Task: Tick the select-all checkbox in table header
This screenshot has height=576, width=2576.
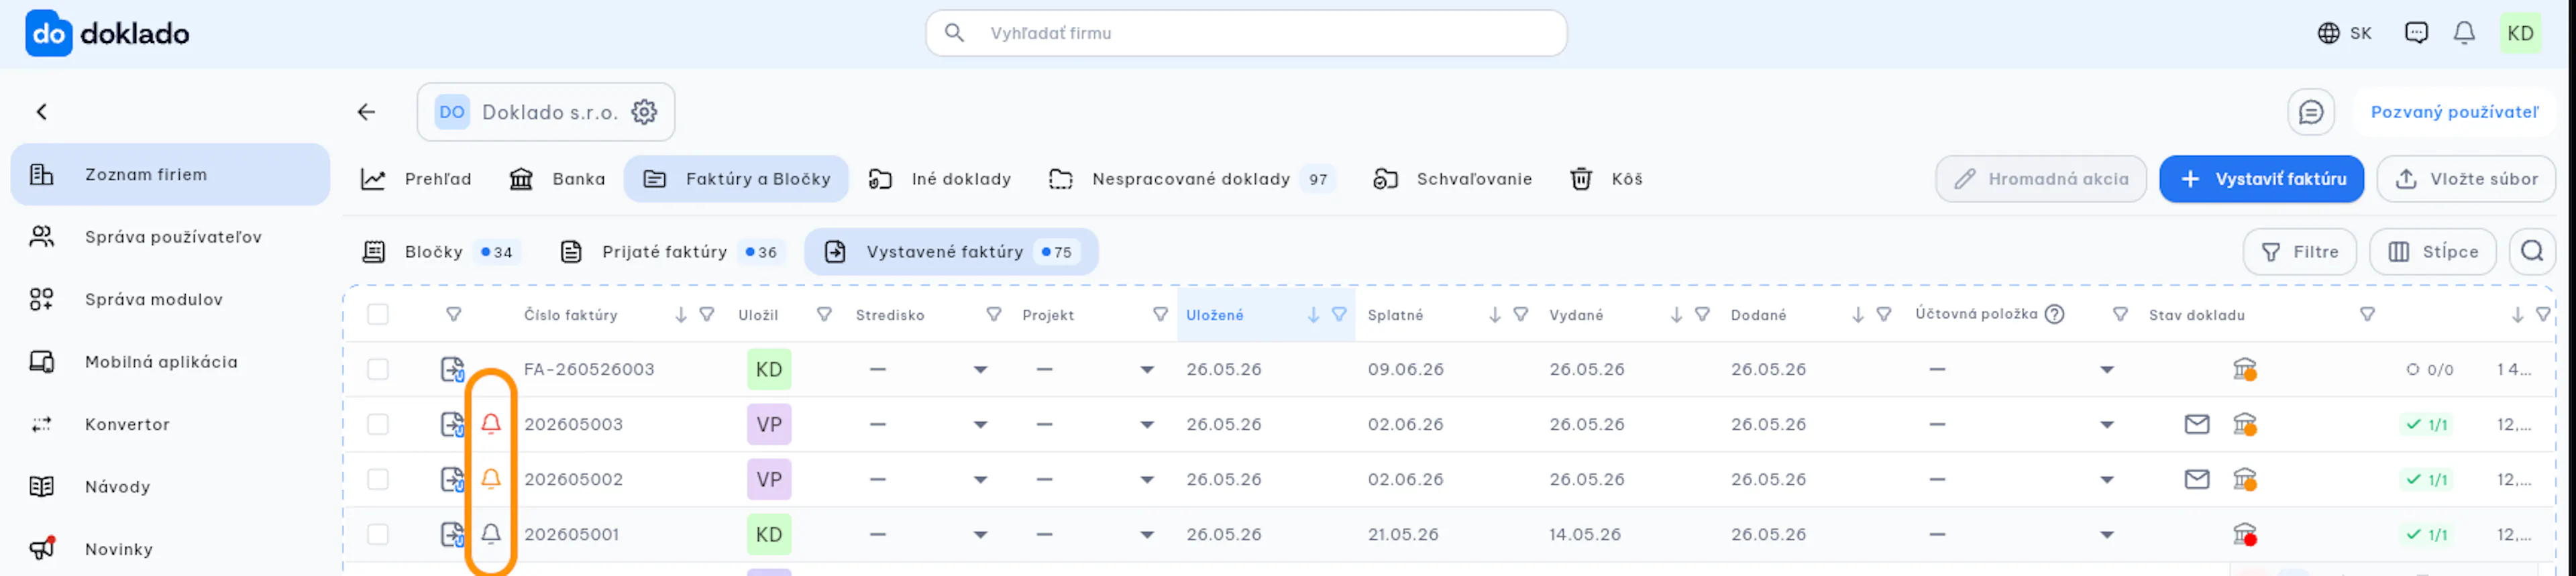Action: point(378,315)
